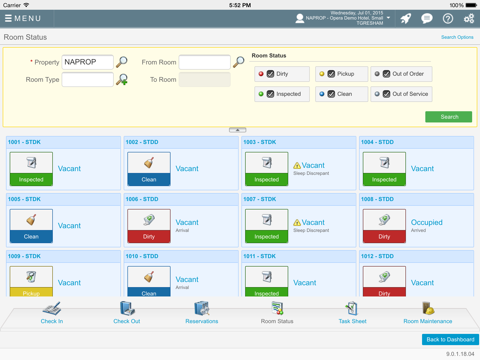Open From Room lookup magnifier
This screenshot has height=360, width=480.
tap(239, 62)
